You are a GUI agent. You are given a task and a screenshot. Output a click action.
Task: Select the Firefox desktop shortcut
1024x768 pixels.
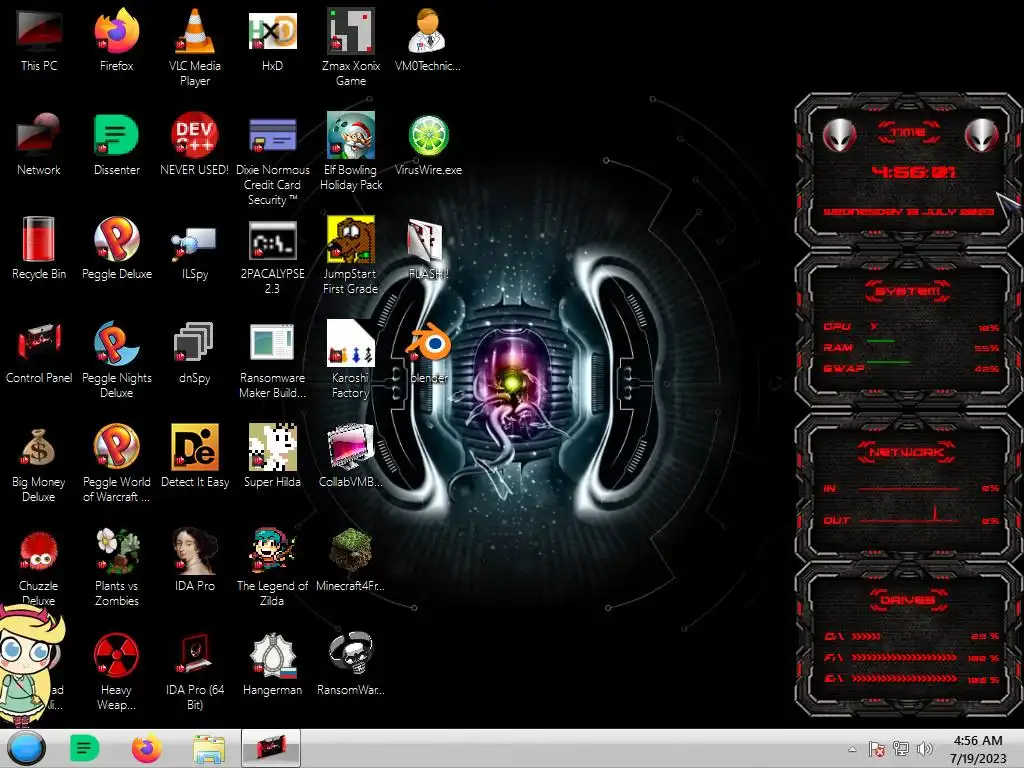[116, 40]
